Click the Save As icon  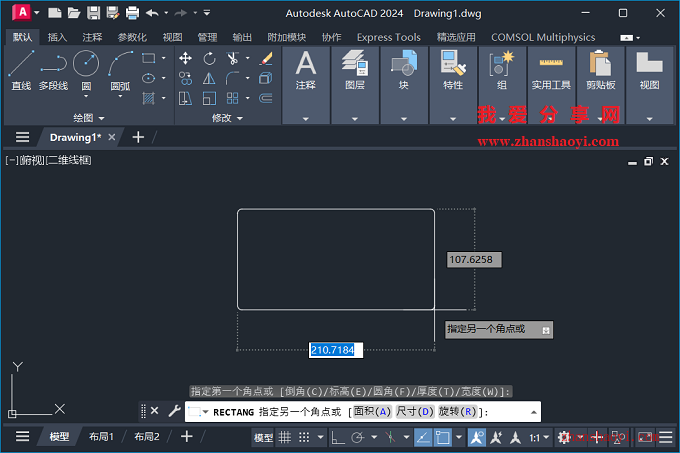point(113,13)
